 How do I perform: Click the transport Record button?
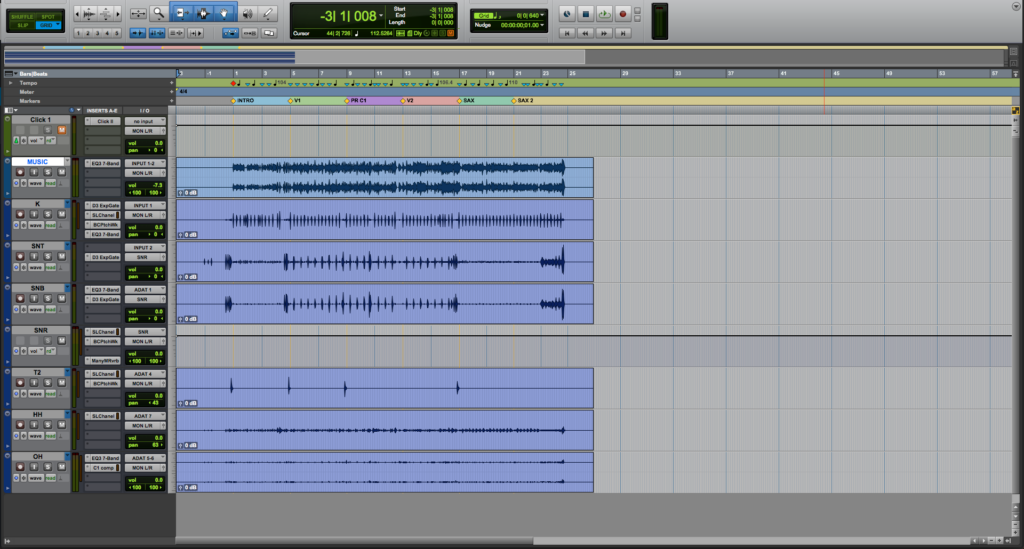point(622,14)
